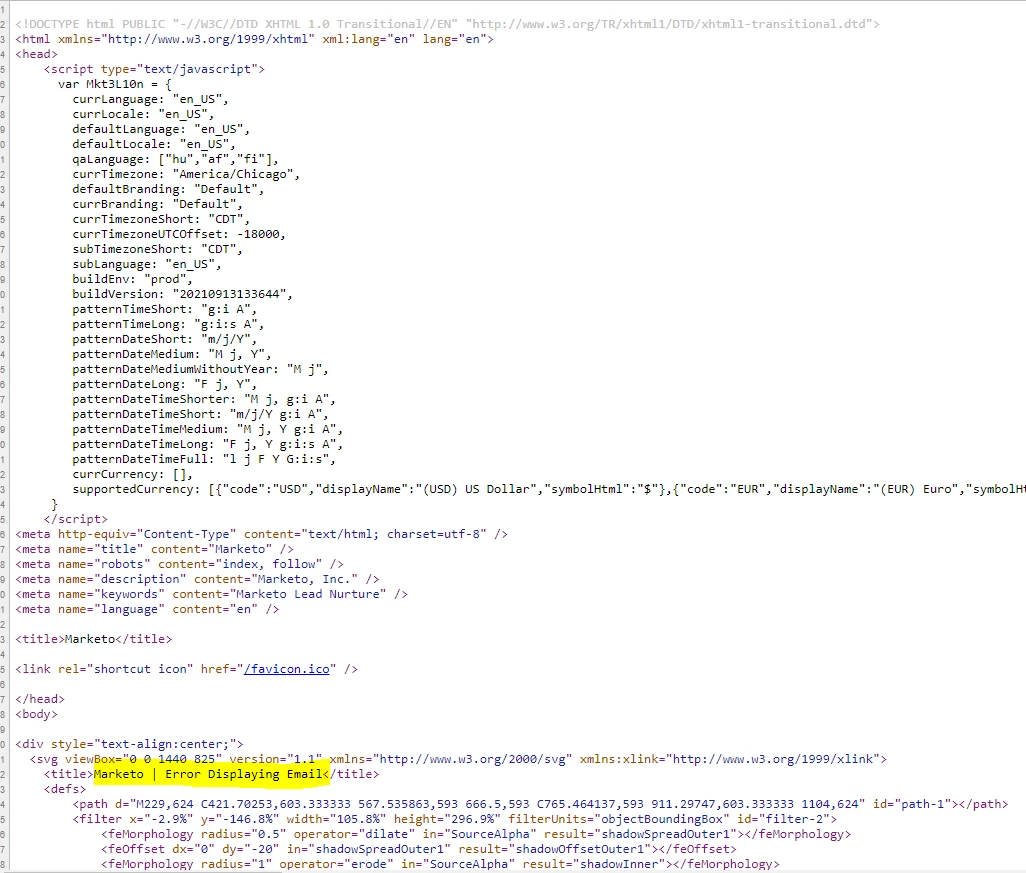The image size is (1026, 873).
Task: Click the patternDateTimeLong line
Action: point(207,445)
